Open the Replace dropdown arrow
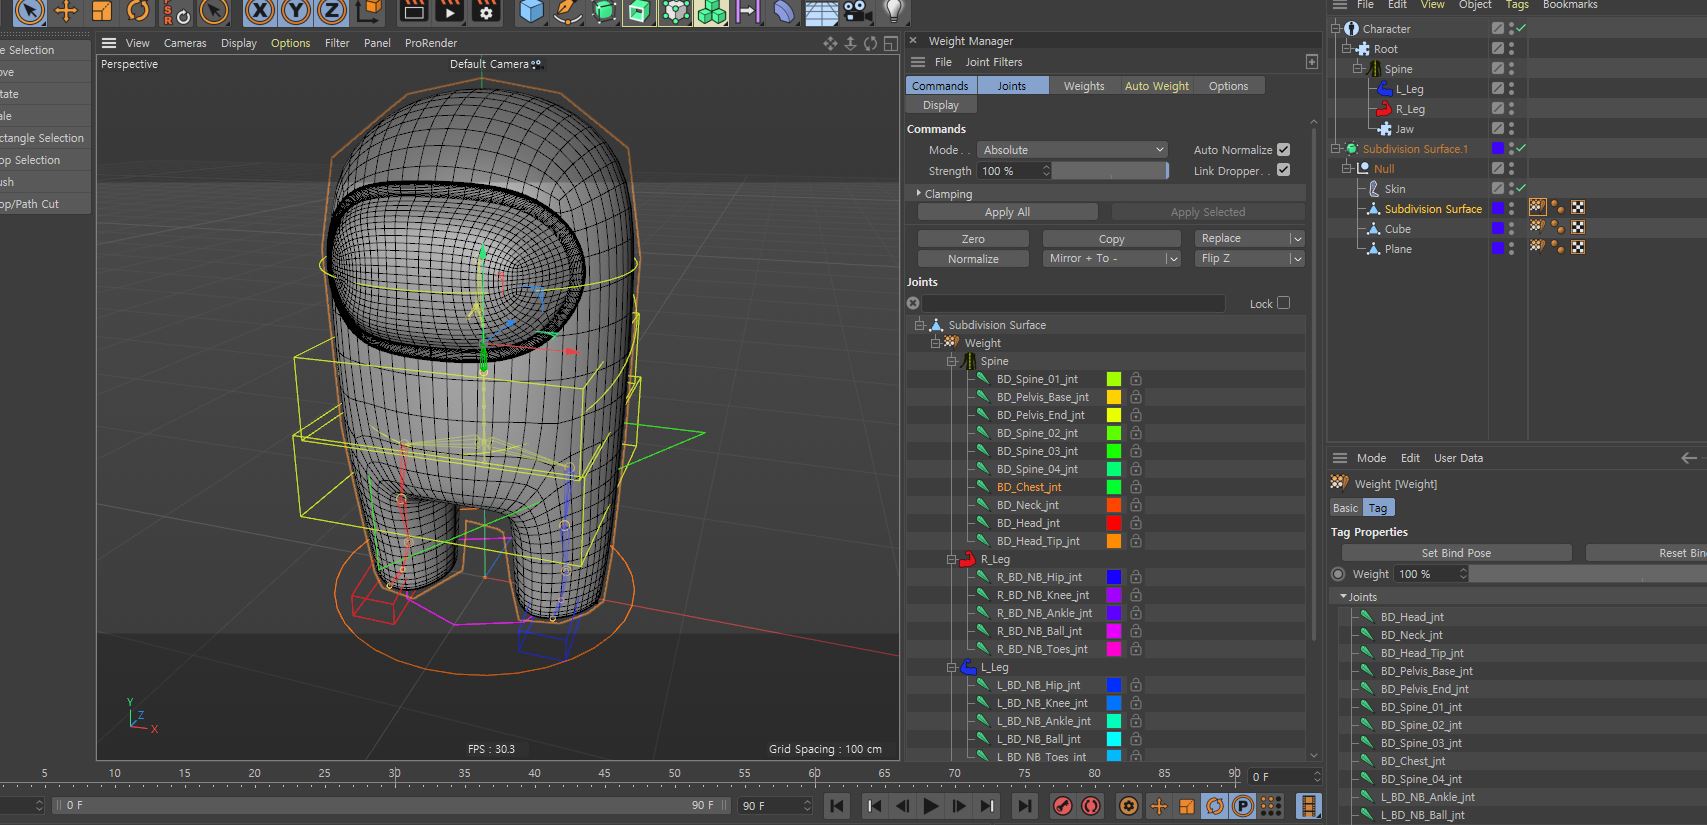The height and width of the screenshot is (825, 1707). pos(1297,239)
